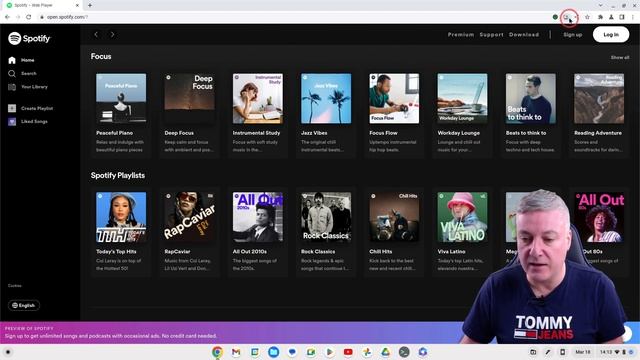Viewport: 640px width, 360px height.
Task: Open Premium link in top bar
Action: point(461,35)
